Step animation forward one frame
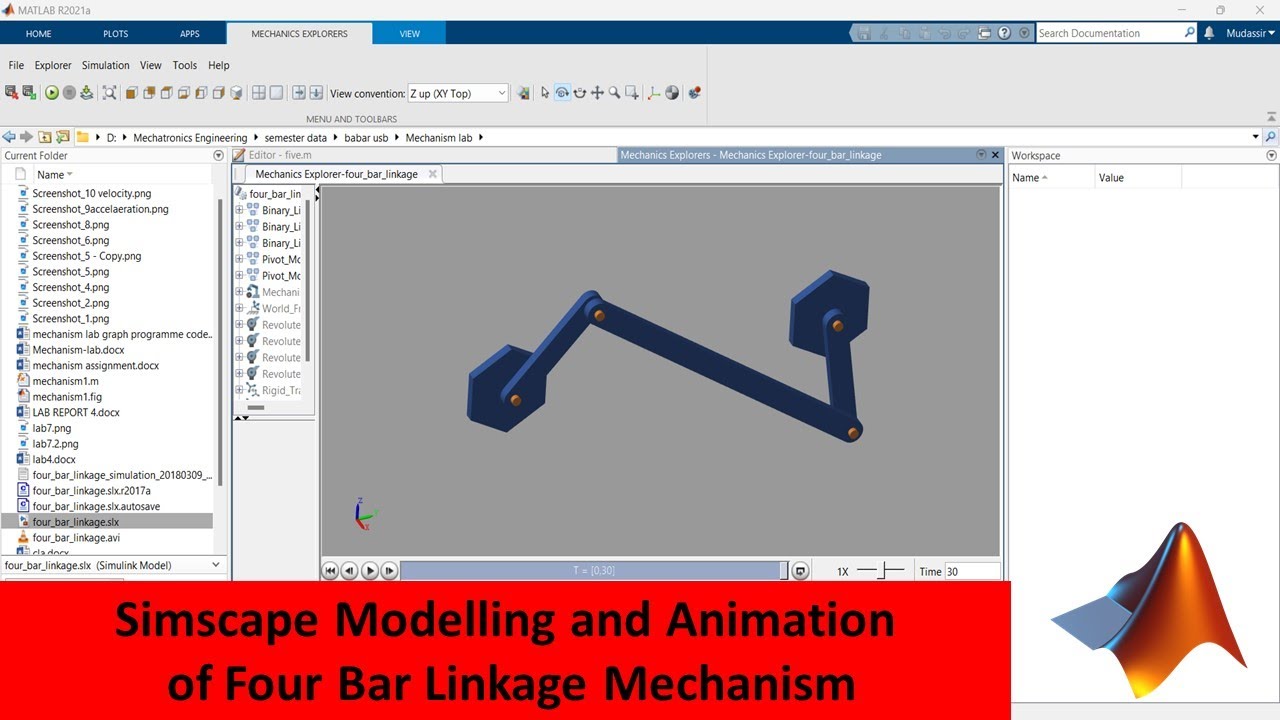Image resolution: width=1280 pixels, height=720 pixels. [390, 571]
